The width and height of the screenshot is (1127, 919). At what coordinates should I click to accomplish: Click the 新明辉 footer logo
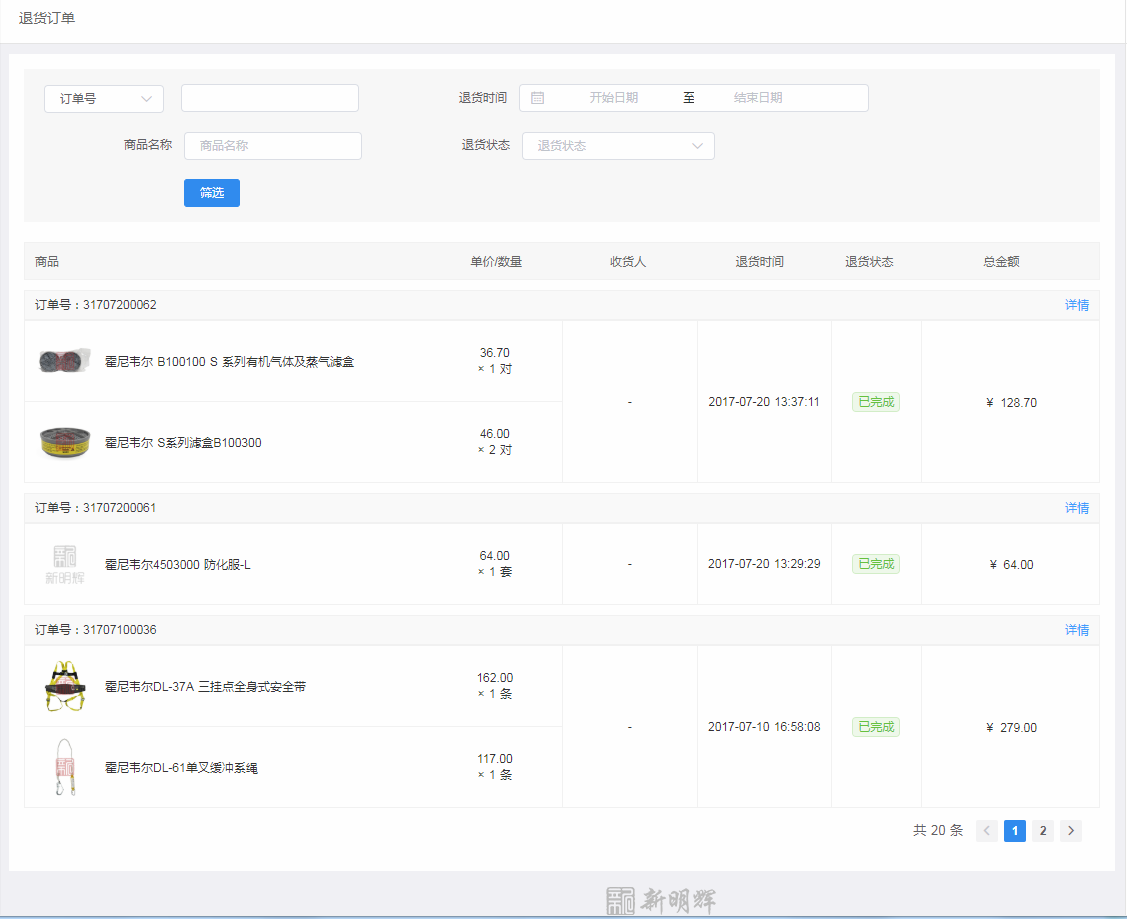661,900
